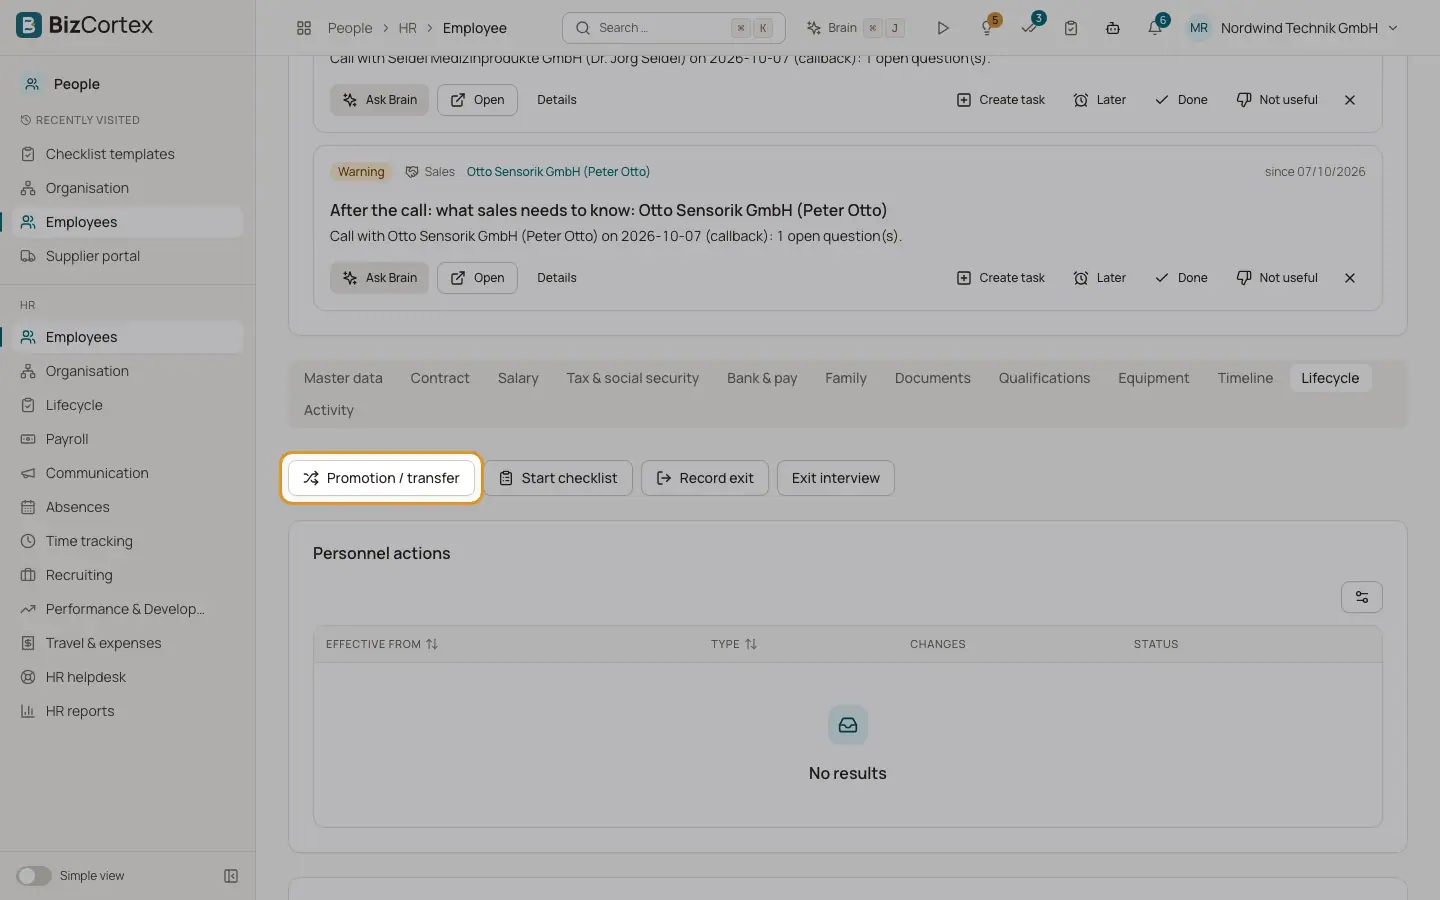This screenshot has height=900, width=1440.
Task: Switch to the Contract tab
Action: pyautogui.click(x=440, y=378)
